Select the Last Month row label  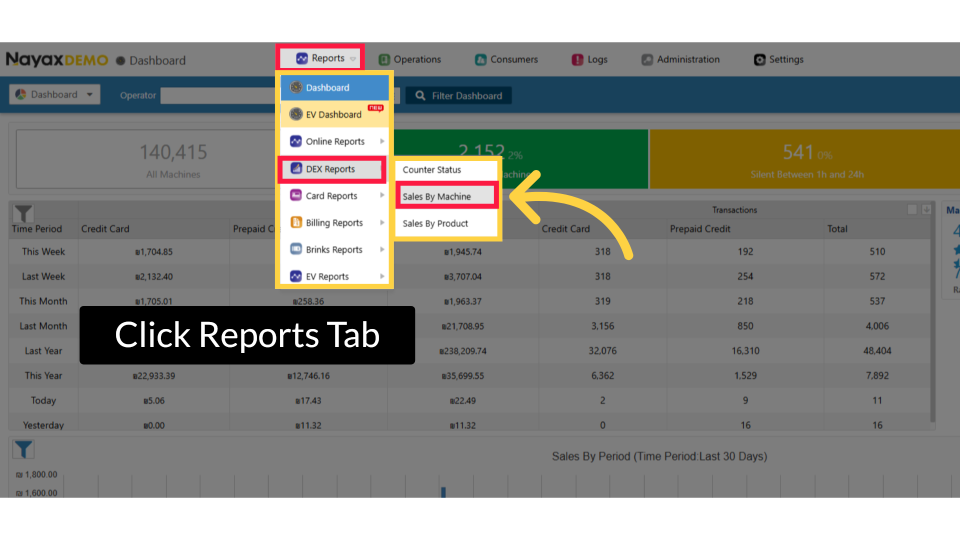pyautogui.click(x=43, y=326)
